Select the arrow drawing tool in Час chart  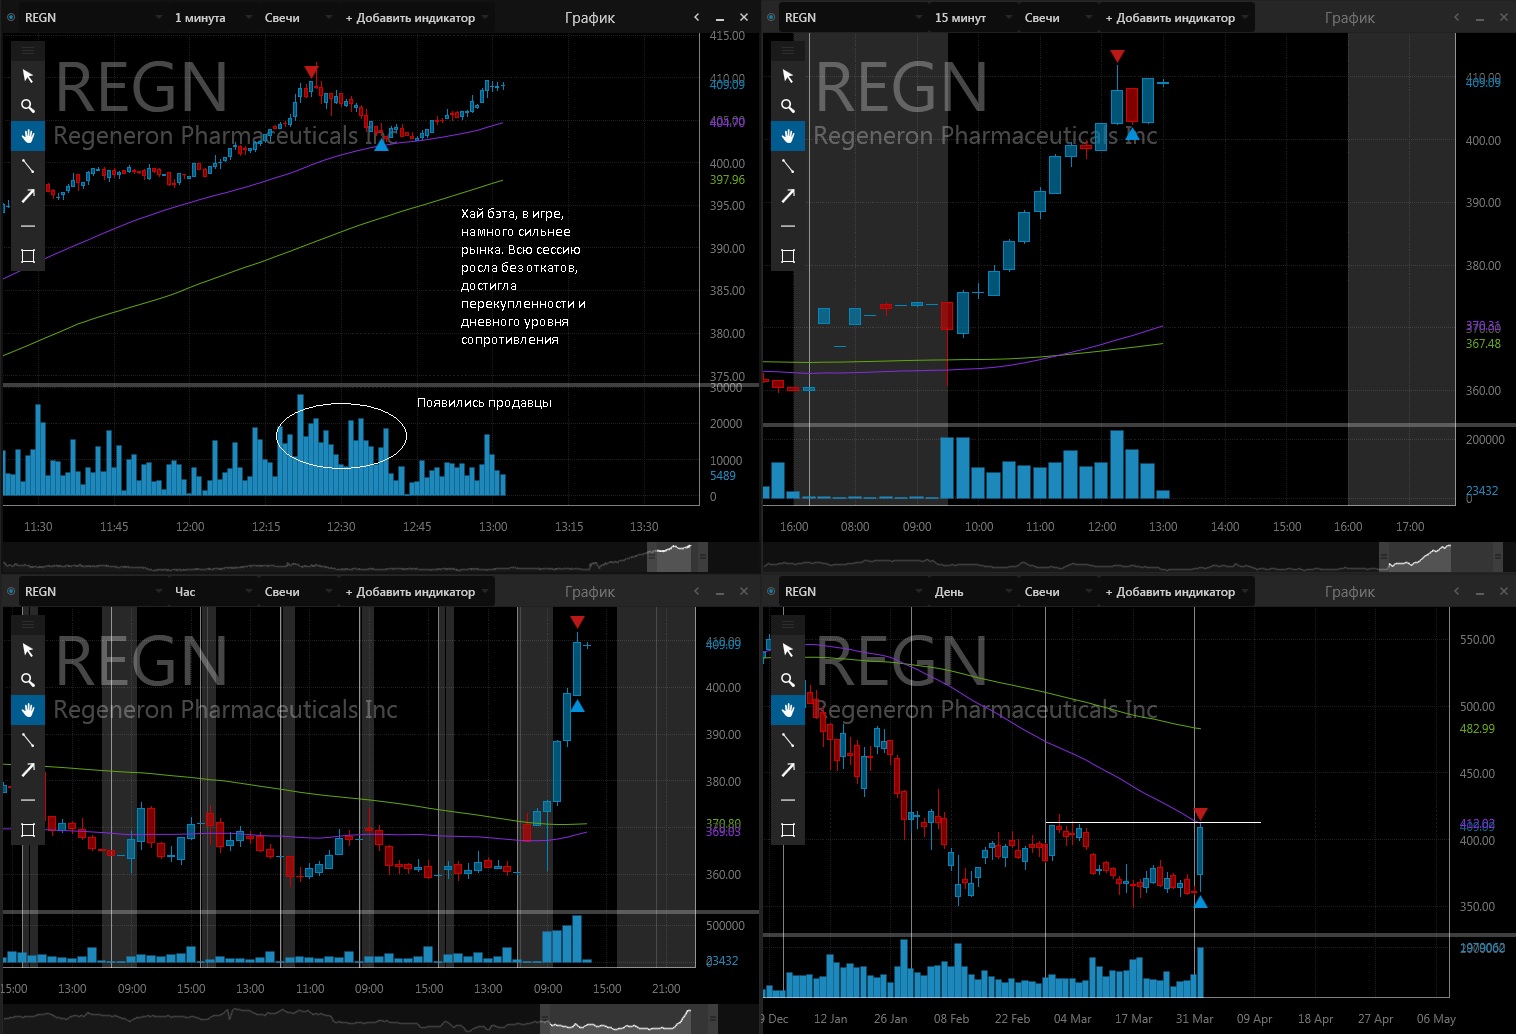(x=28, y=770)
